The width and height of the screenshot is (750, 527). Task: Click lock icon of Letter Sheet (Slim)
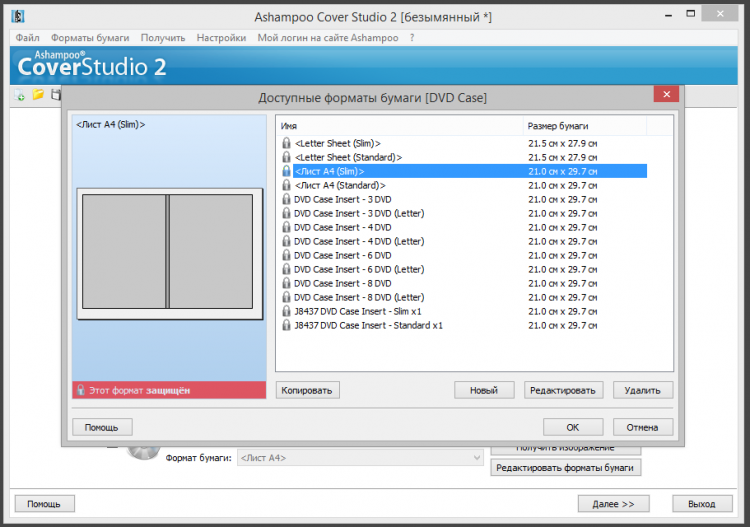pyautogui.click(x=286, y=143)
